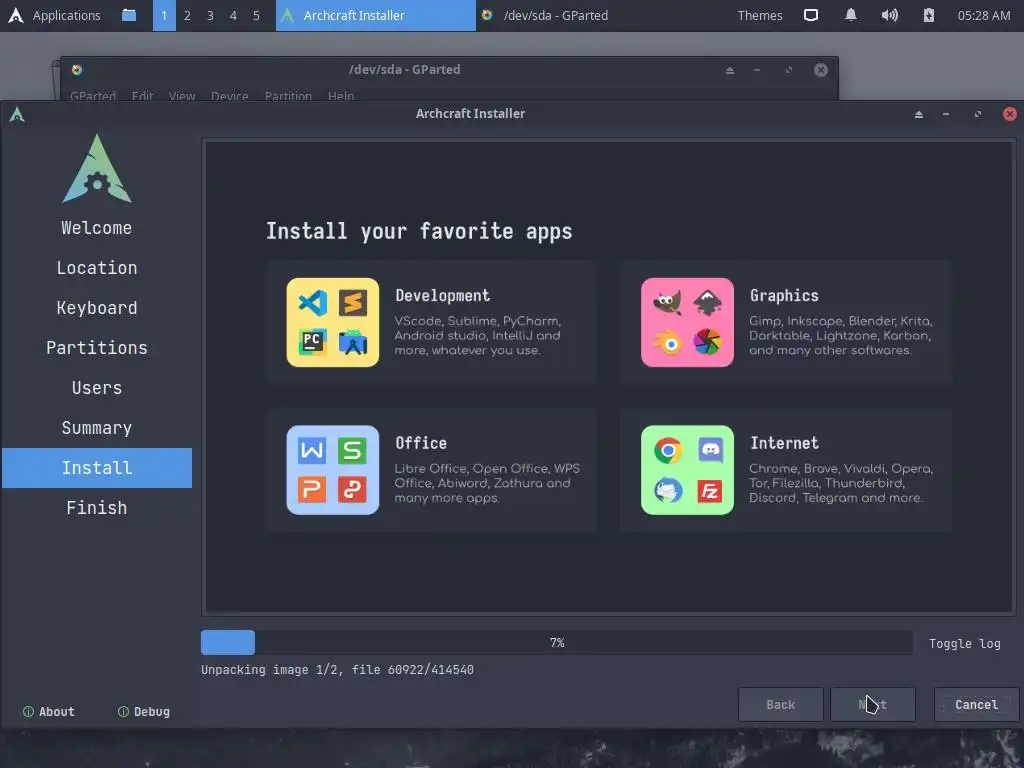Select the Keyboard step in the sidebar

97,308
